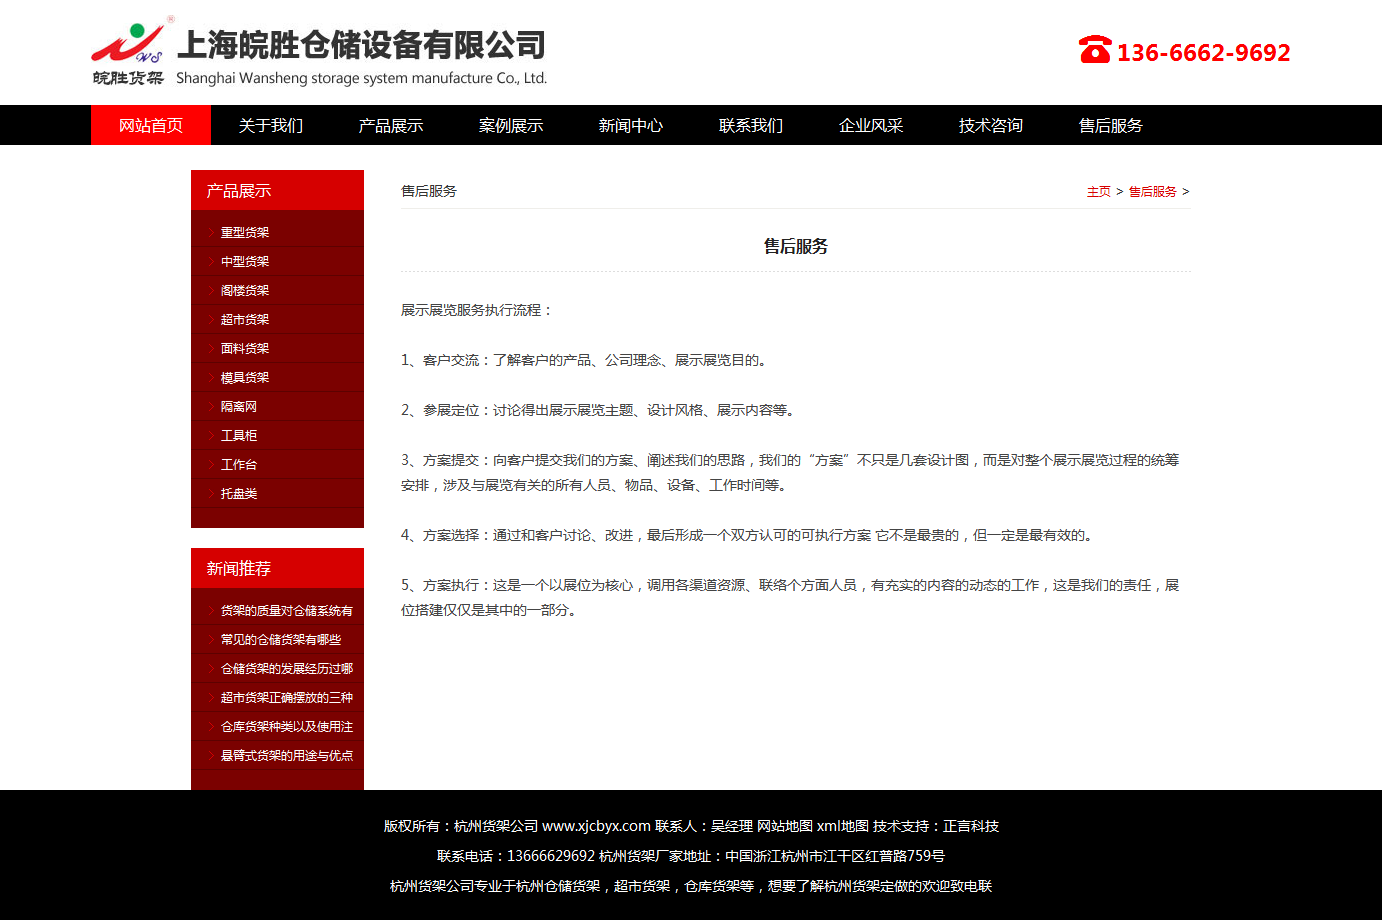Click the www.xjcbyx.com text in footer
The width and height of the screenshot is (1382, 920).
pyautogui.click(x=596, y=826)
